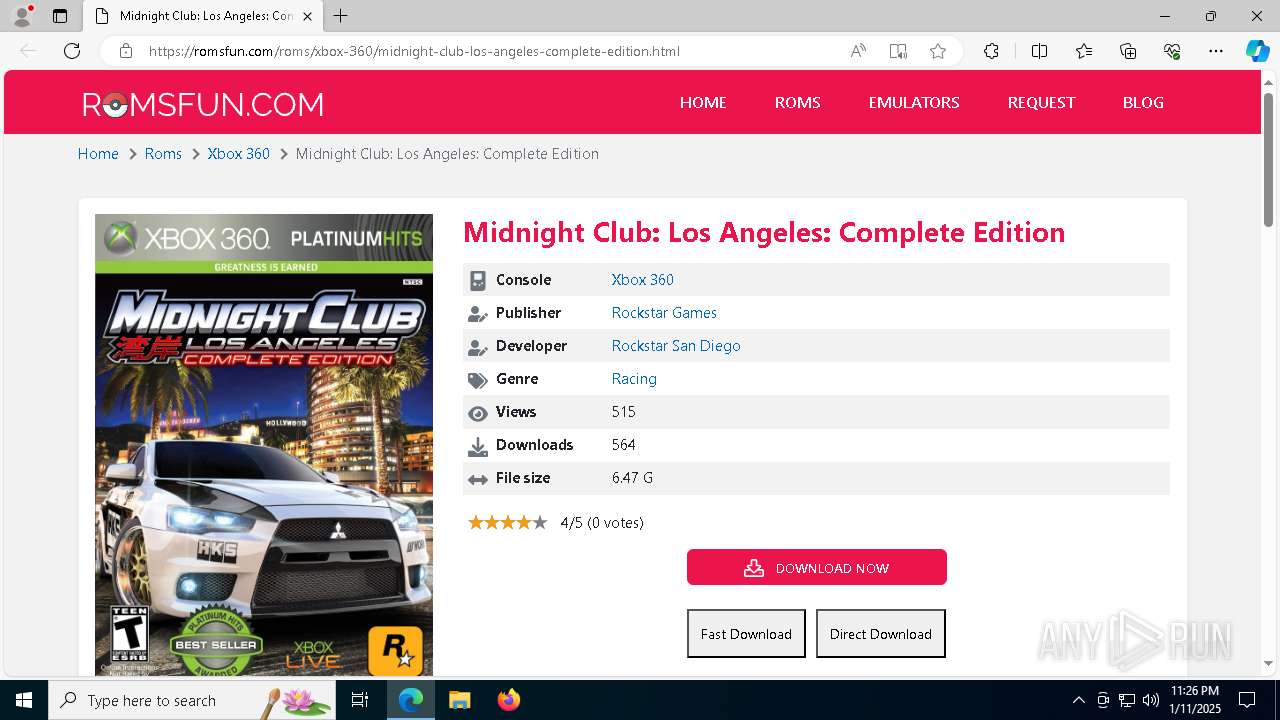Open network status tray icon

1127,700
